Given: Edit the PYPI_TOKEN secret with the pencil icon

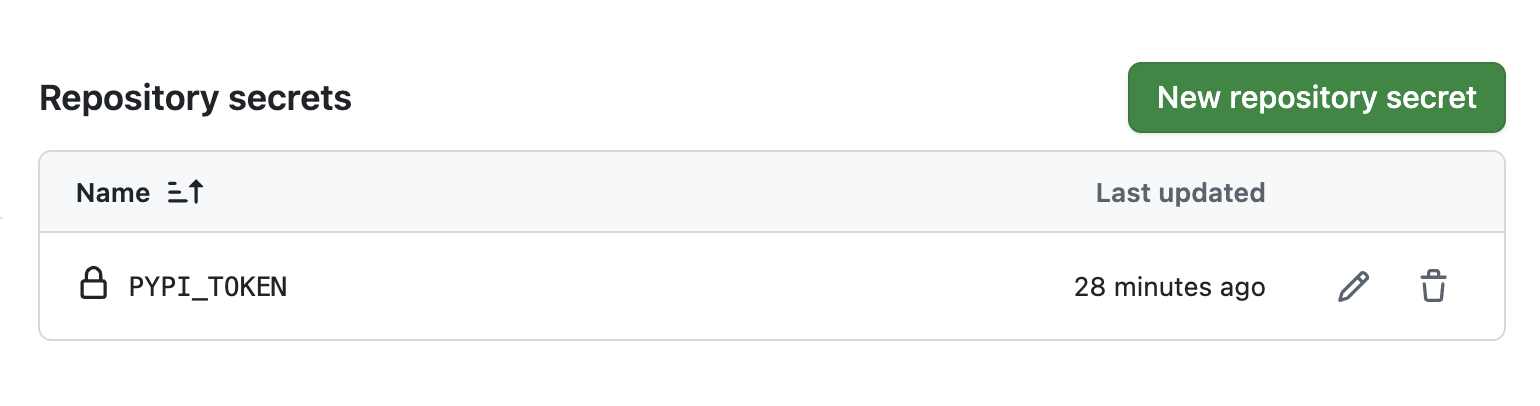Looking at the screenshot, I should (1353, 287).
